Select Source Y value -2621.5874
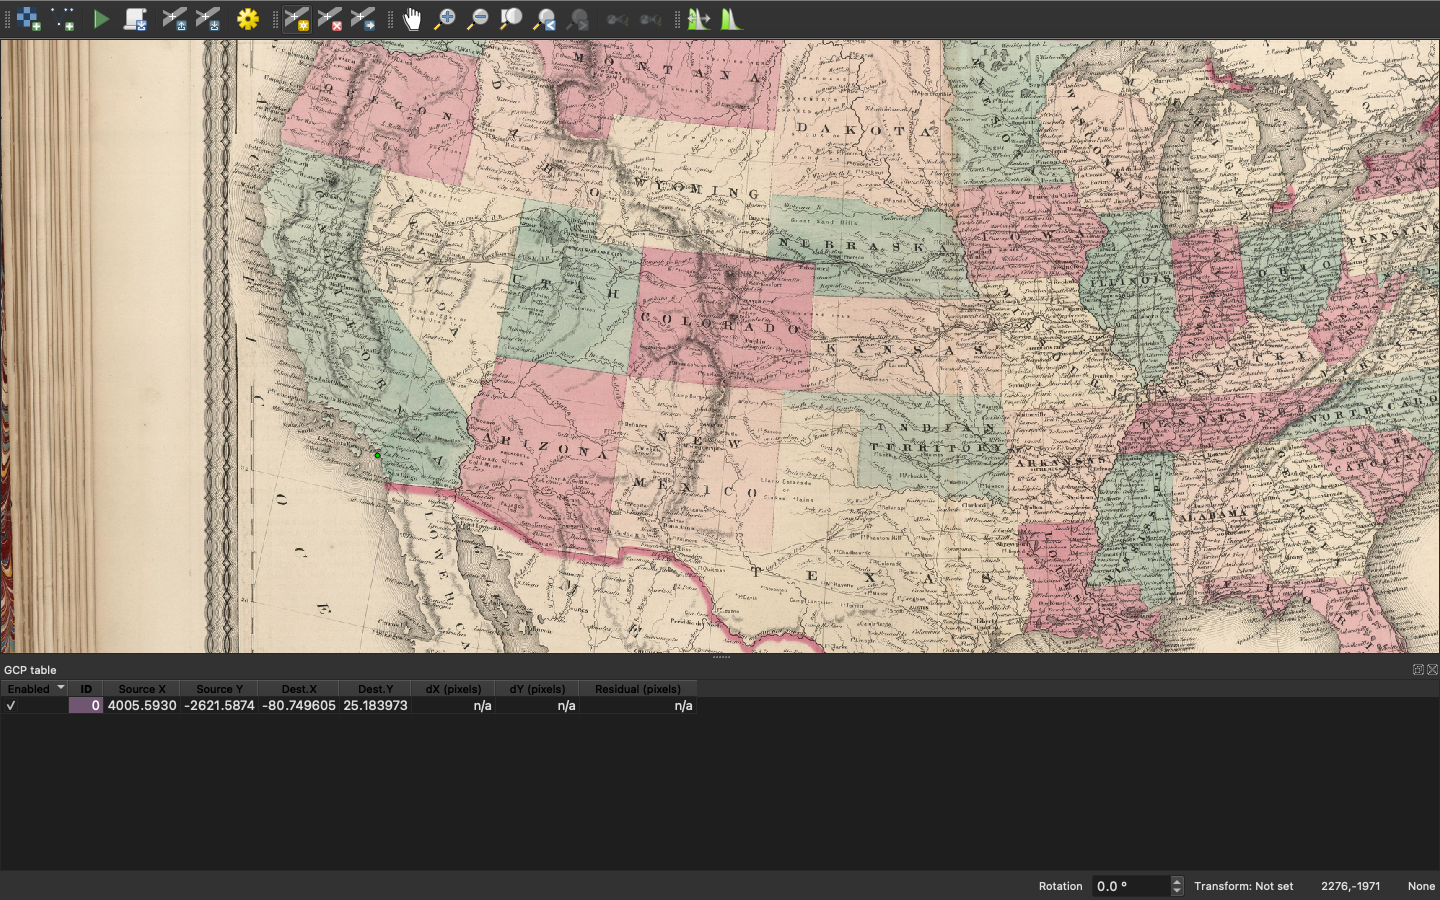The image size is (1440, 900). 219,705
